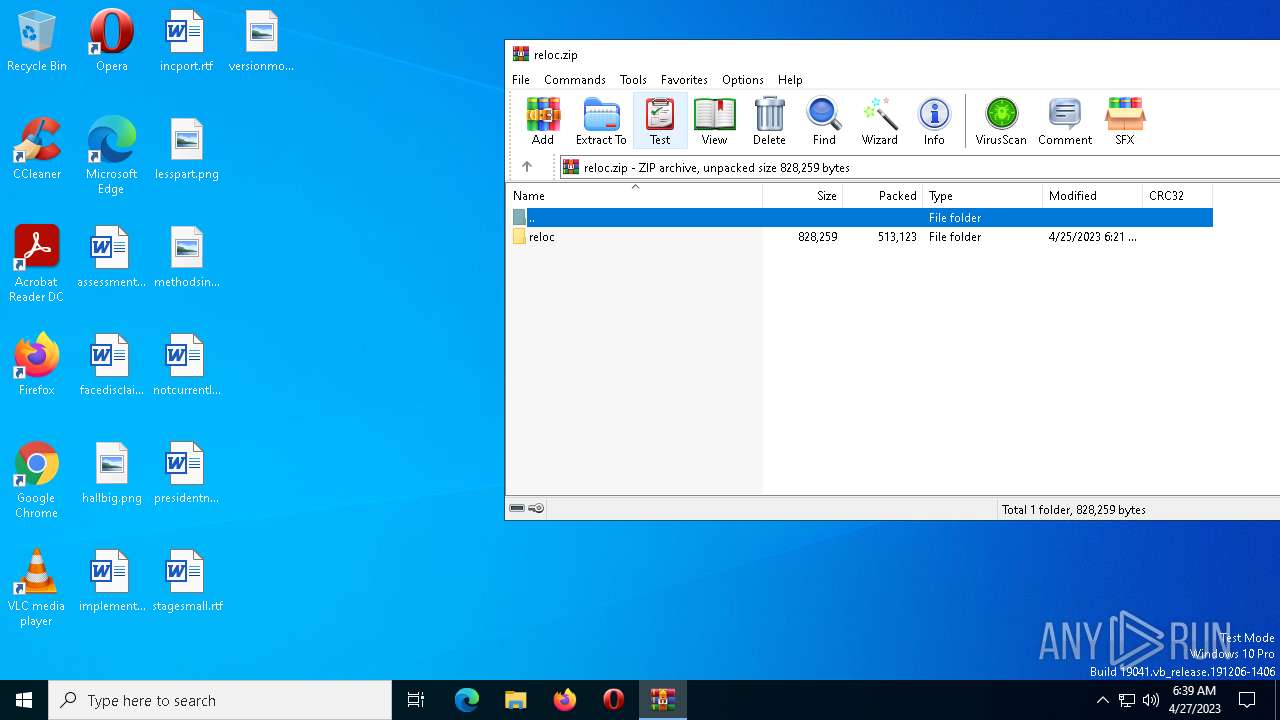Image resolution: width=1280 pixels, height=720 pixels.
Task: Sort by Packed column header
Action: tap(883, 196)
